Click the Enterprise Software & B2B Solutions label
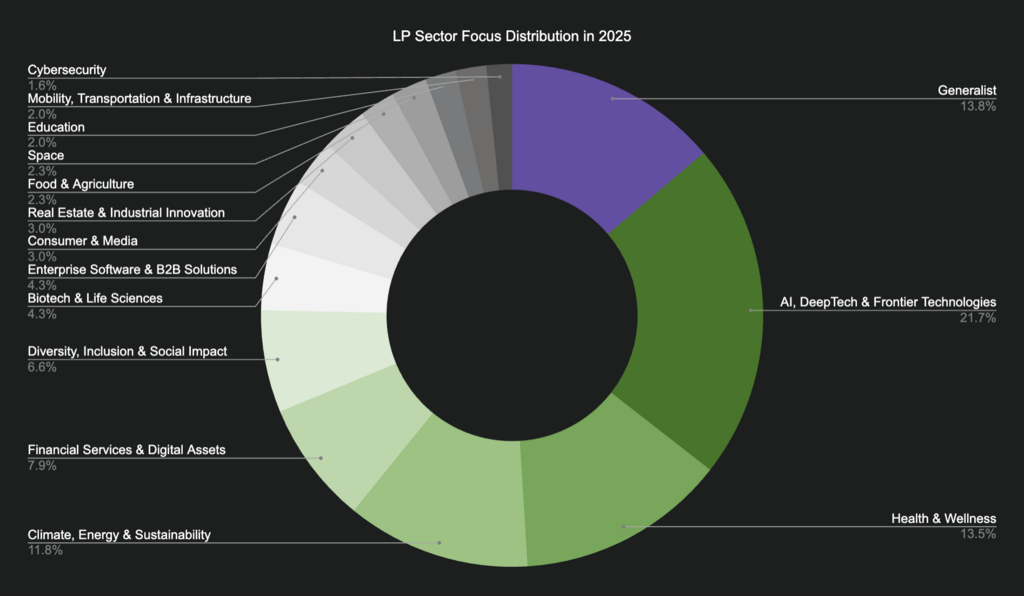1024x596 pixels. tap(132, 269)
